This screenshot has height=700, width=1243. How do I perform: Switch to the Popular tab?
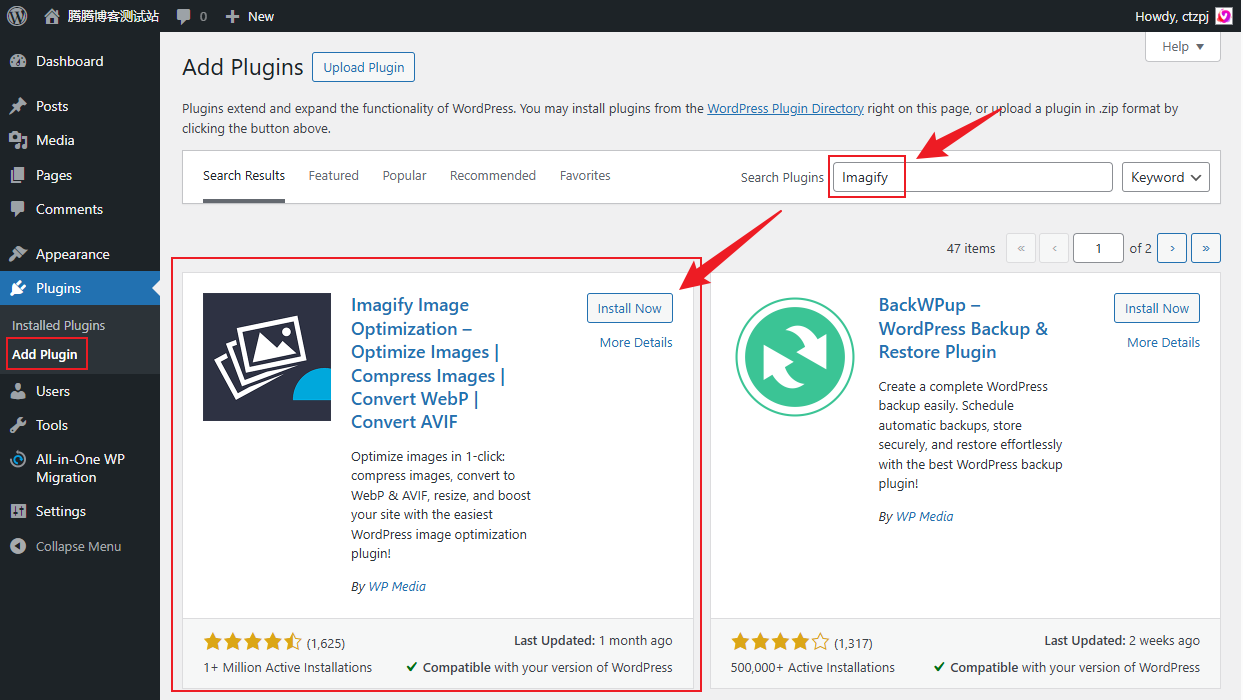pyautogui.click(x=404, y=175)
